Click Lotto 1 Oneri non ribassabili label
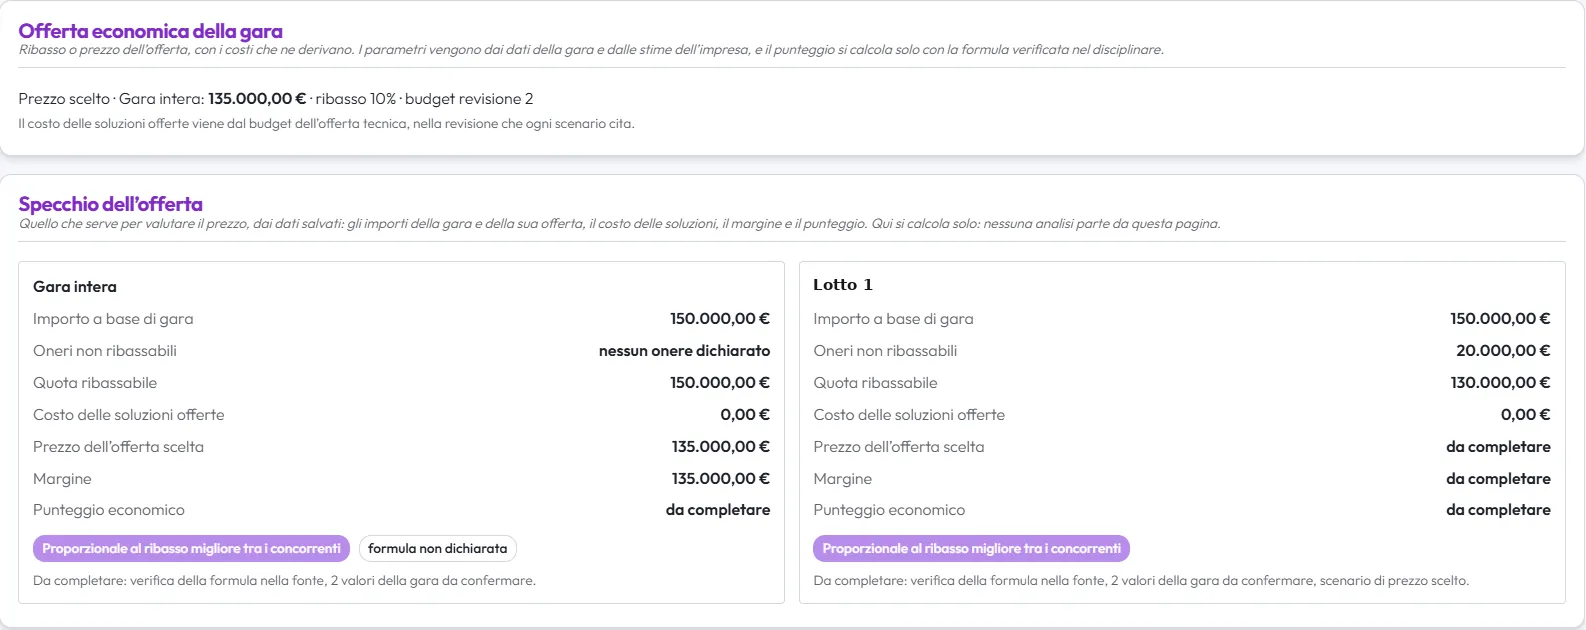This screenshot has width=1586, height=630. [885, 351]
